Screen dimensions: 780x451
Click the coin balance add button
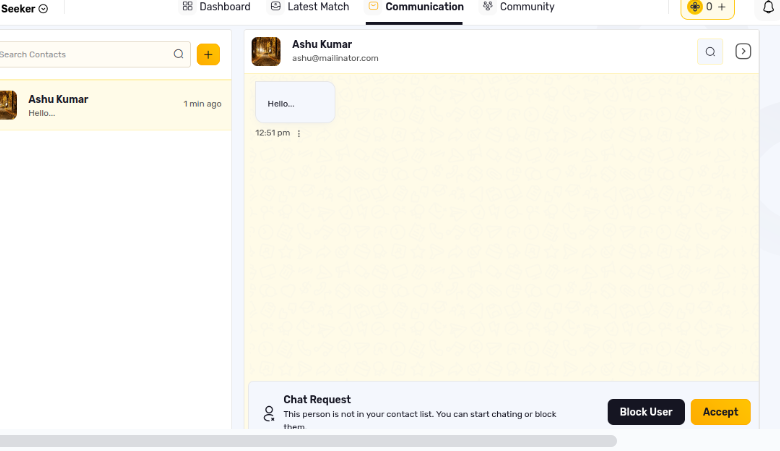(x=722, y=6)
